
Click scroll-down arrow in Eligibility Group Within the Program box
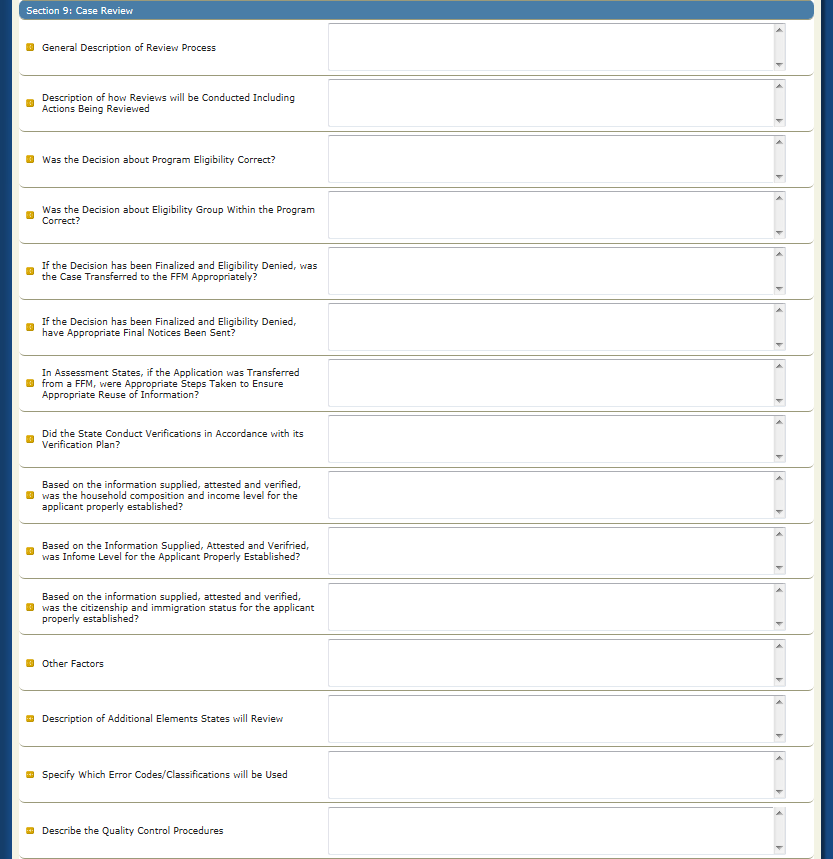coord(779,233)
